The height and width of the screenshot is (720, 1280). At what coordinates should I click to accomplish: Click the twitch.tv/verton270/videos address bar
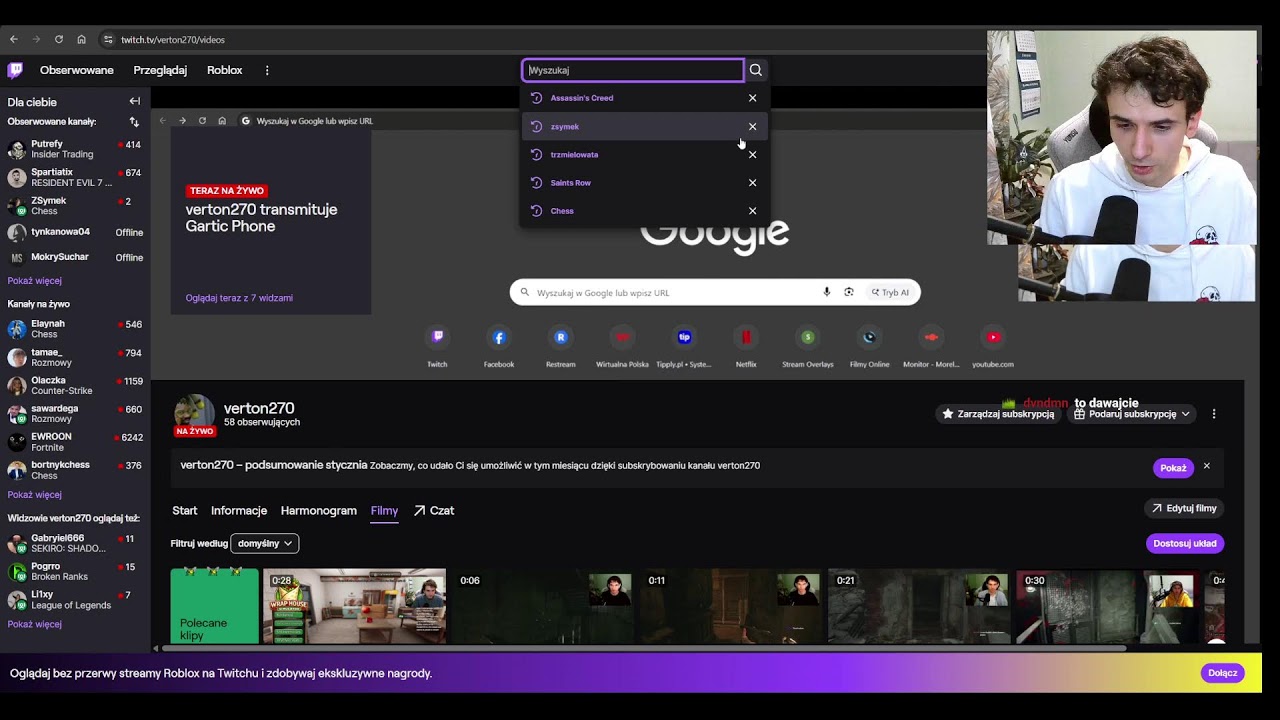point(173,40)
